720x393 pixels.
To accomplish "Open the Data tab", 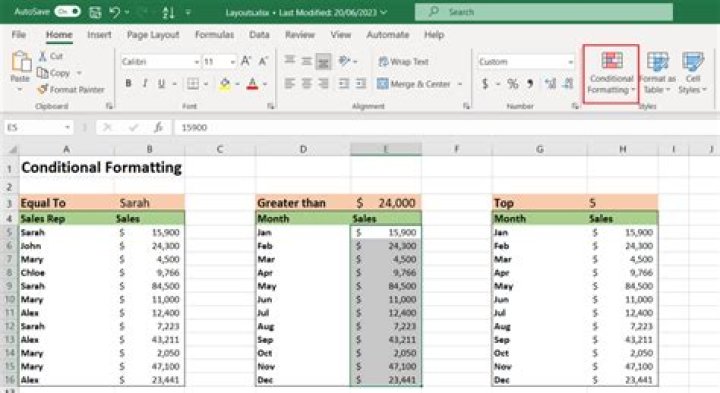I will (x=259, y=34).
